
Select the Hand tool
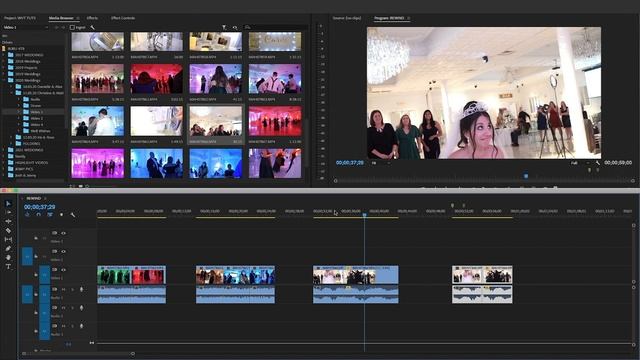[8, 258]
